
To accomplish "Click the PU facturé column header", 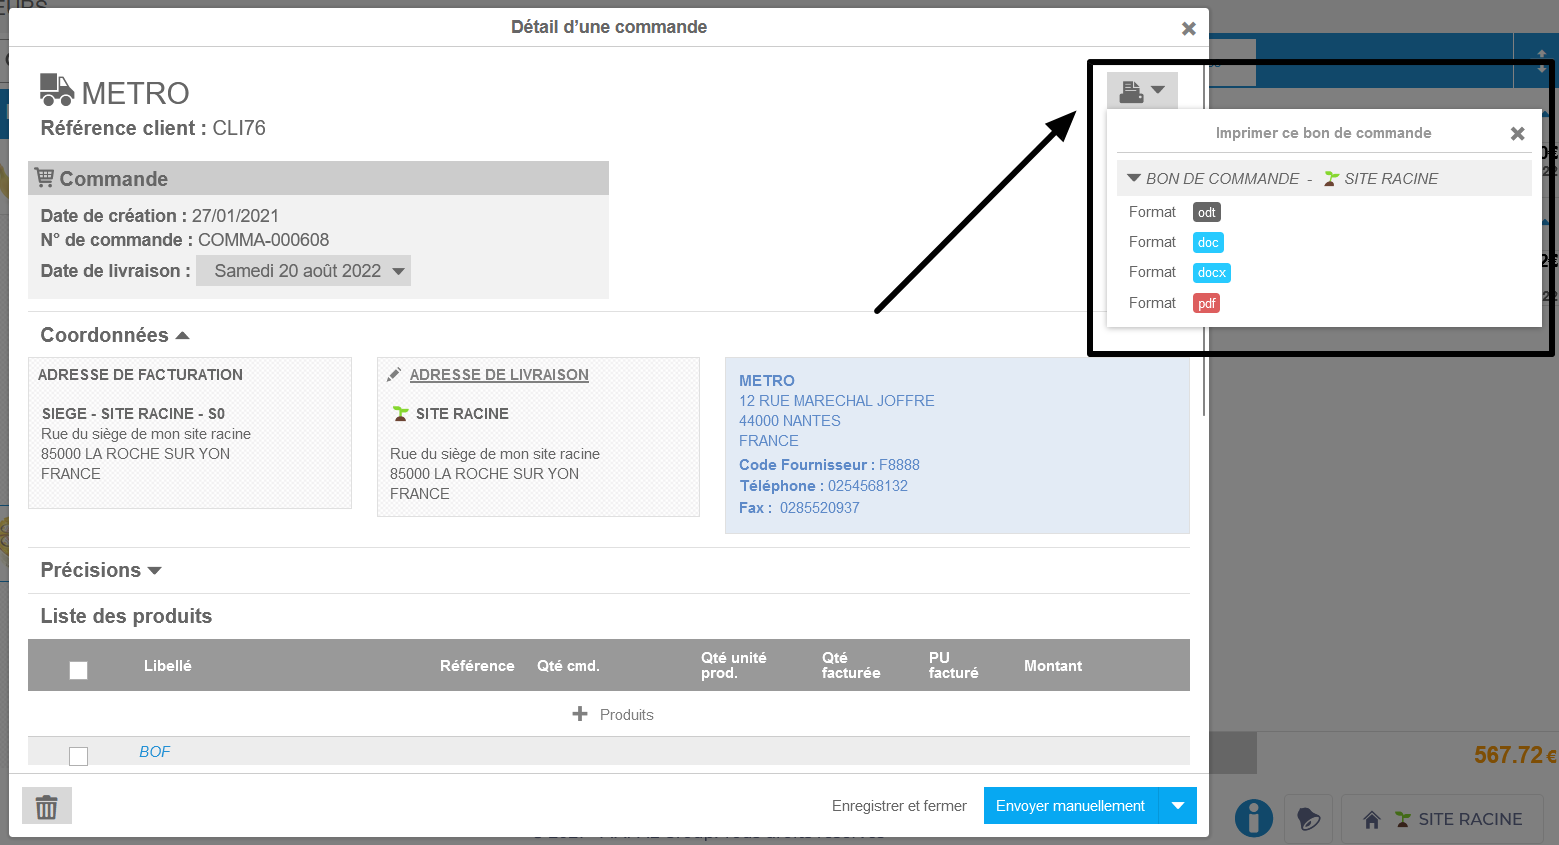I will [x=953, y=666].
